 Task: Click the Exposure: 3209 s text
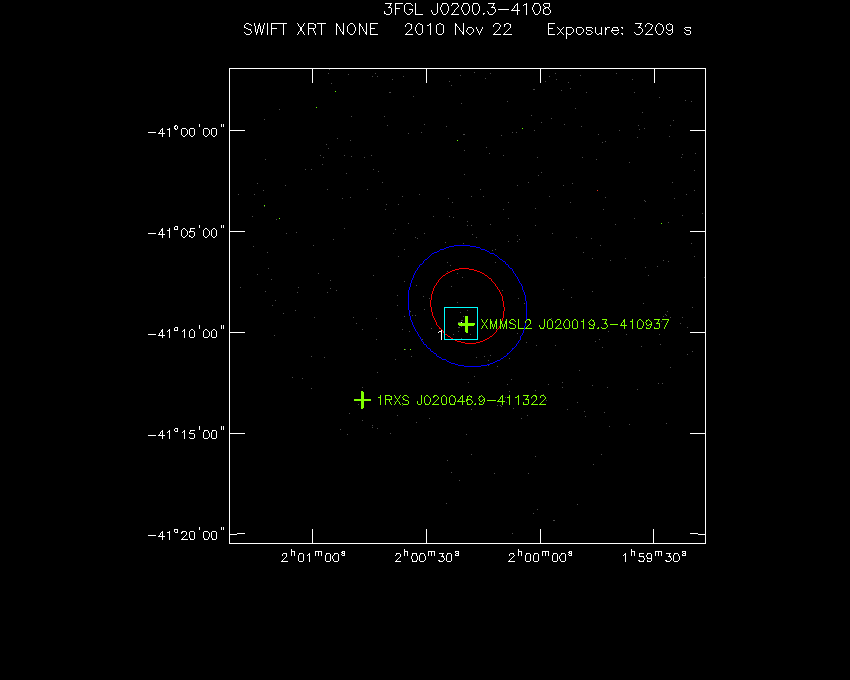tap(619, 29)
